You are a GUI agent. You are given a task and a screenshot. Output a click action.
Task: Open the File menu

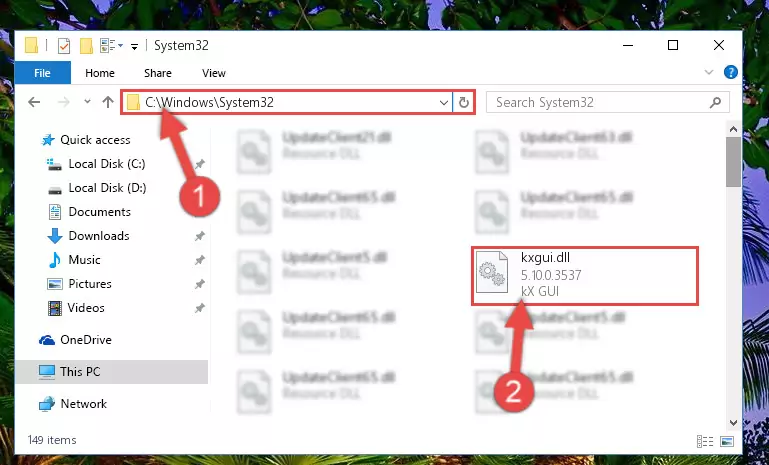coord(42,73)
